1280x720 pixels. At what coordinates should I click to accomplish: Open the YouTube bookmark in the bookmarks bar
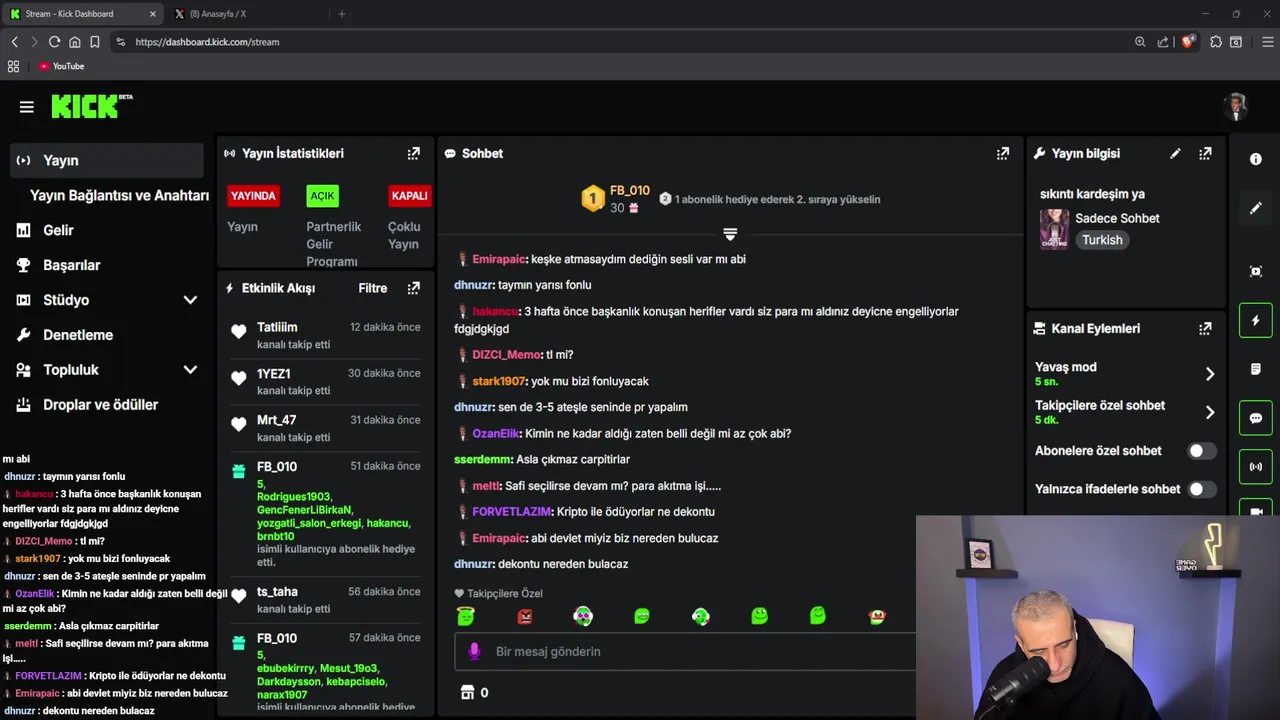(x=61, y=66)
